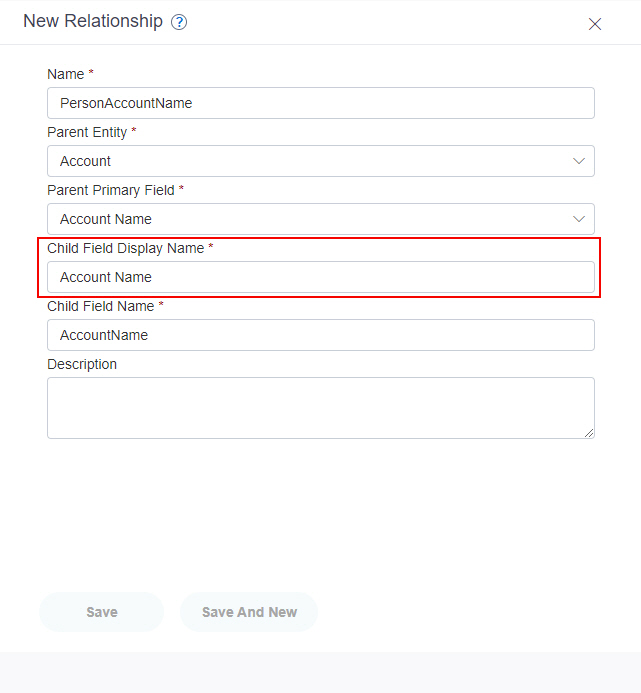
Task: Open the Parent Primary Field combo box
Action: 321,219
